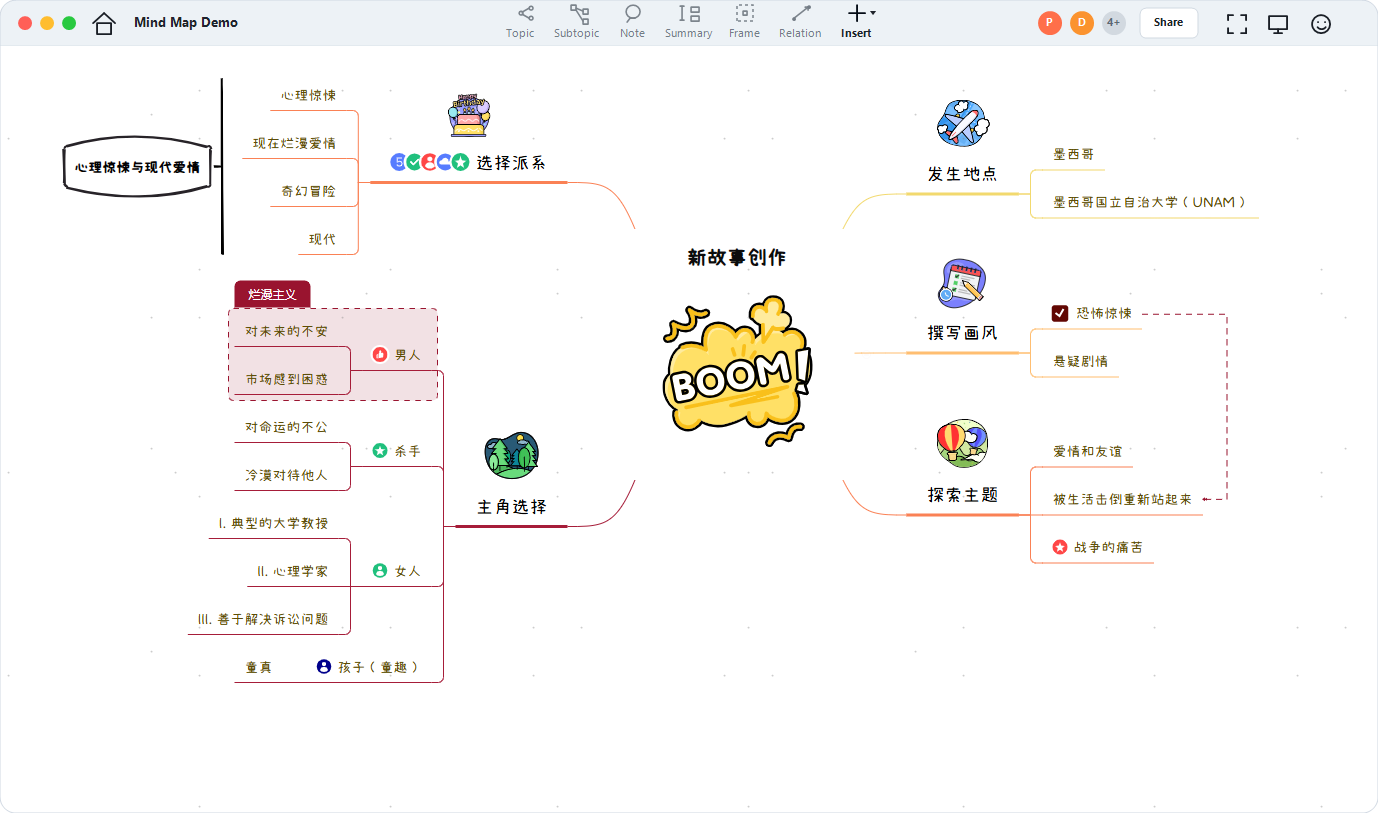This screenshot has width=1378, height=813.
Task: Toggle the 恐怖惊悚 checkbox
Action: coord(1060,314)
